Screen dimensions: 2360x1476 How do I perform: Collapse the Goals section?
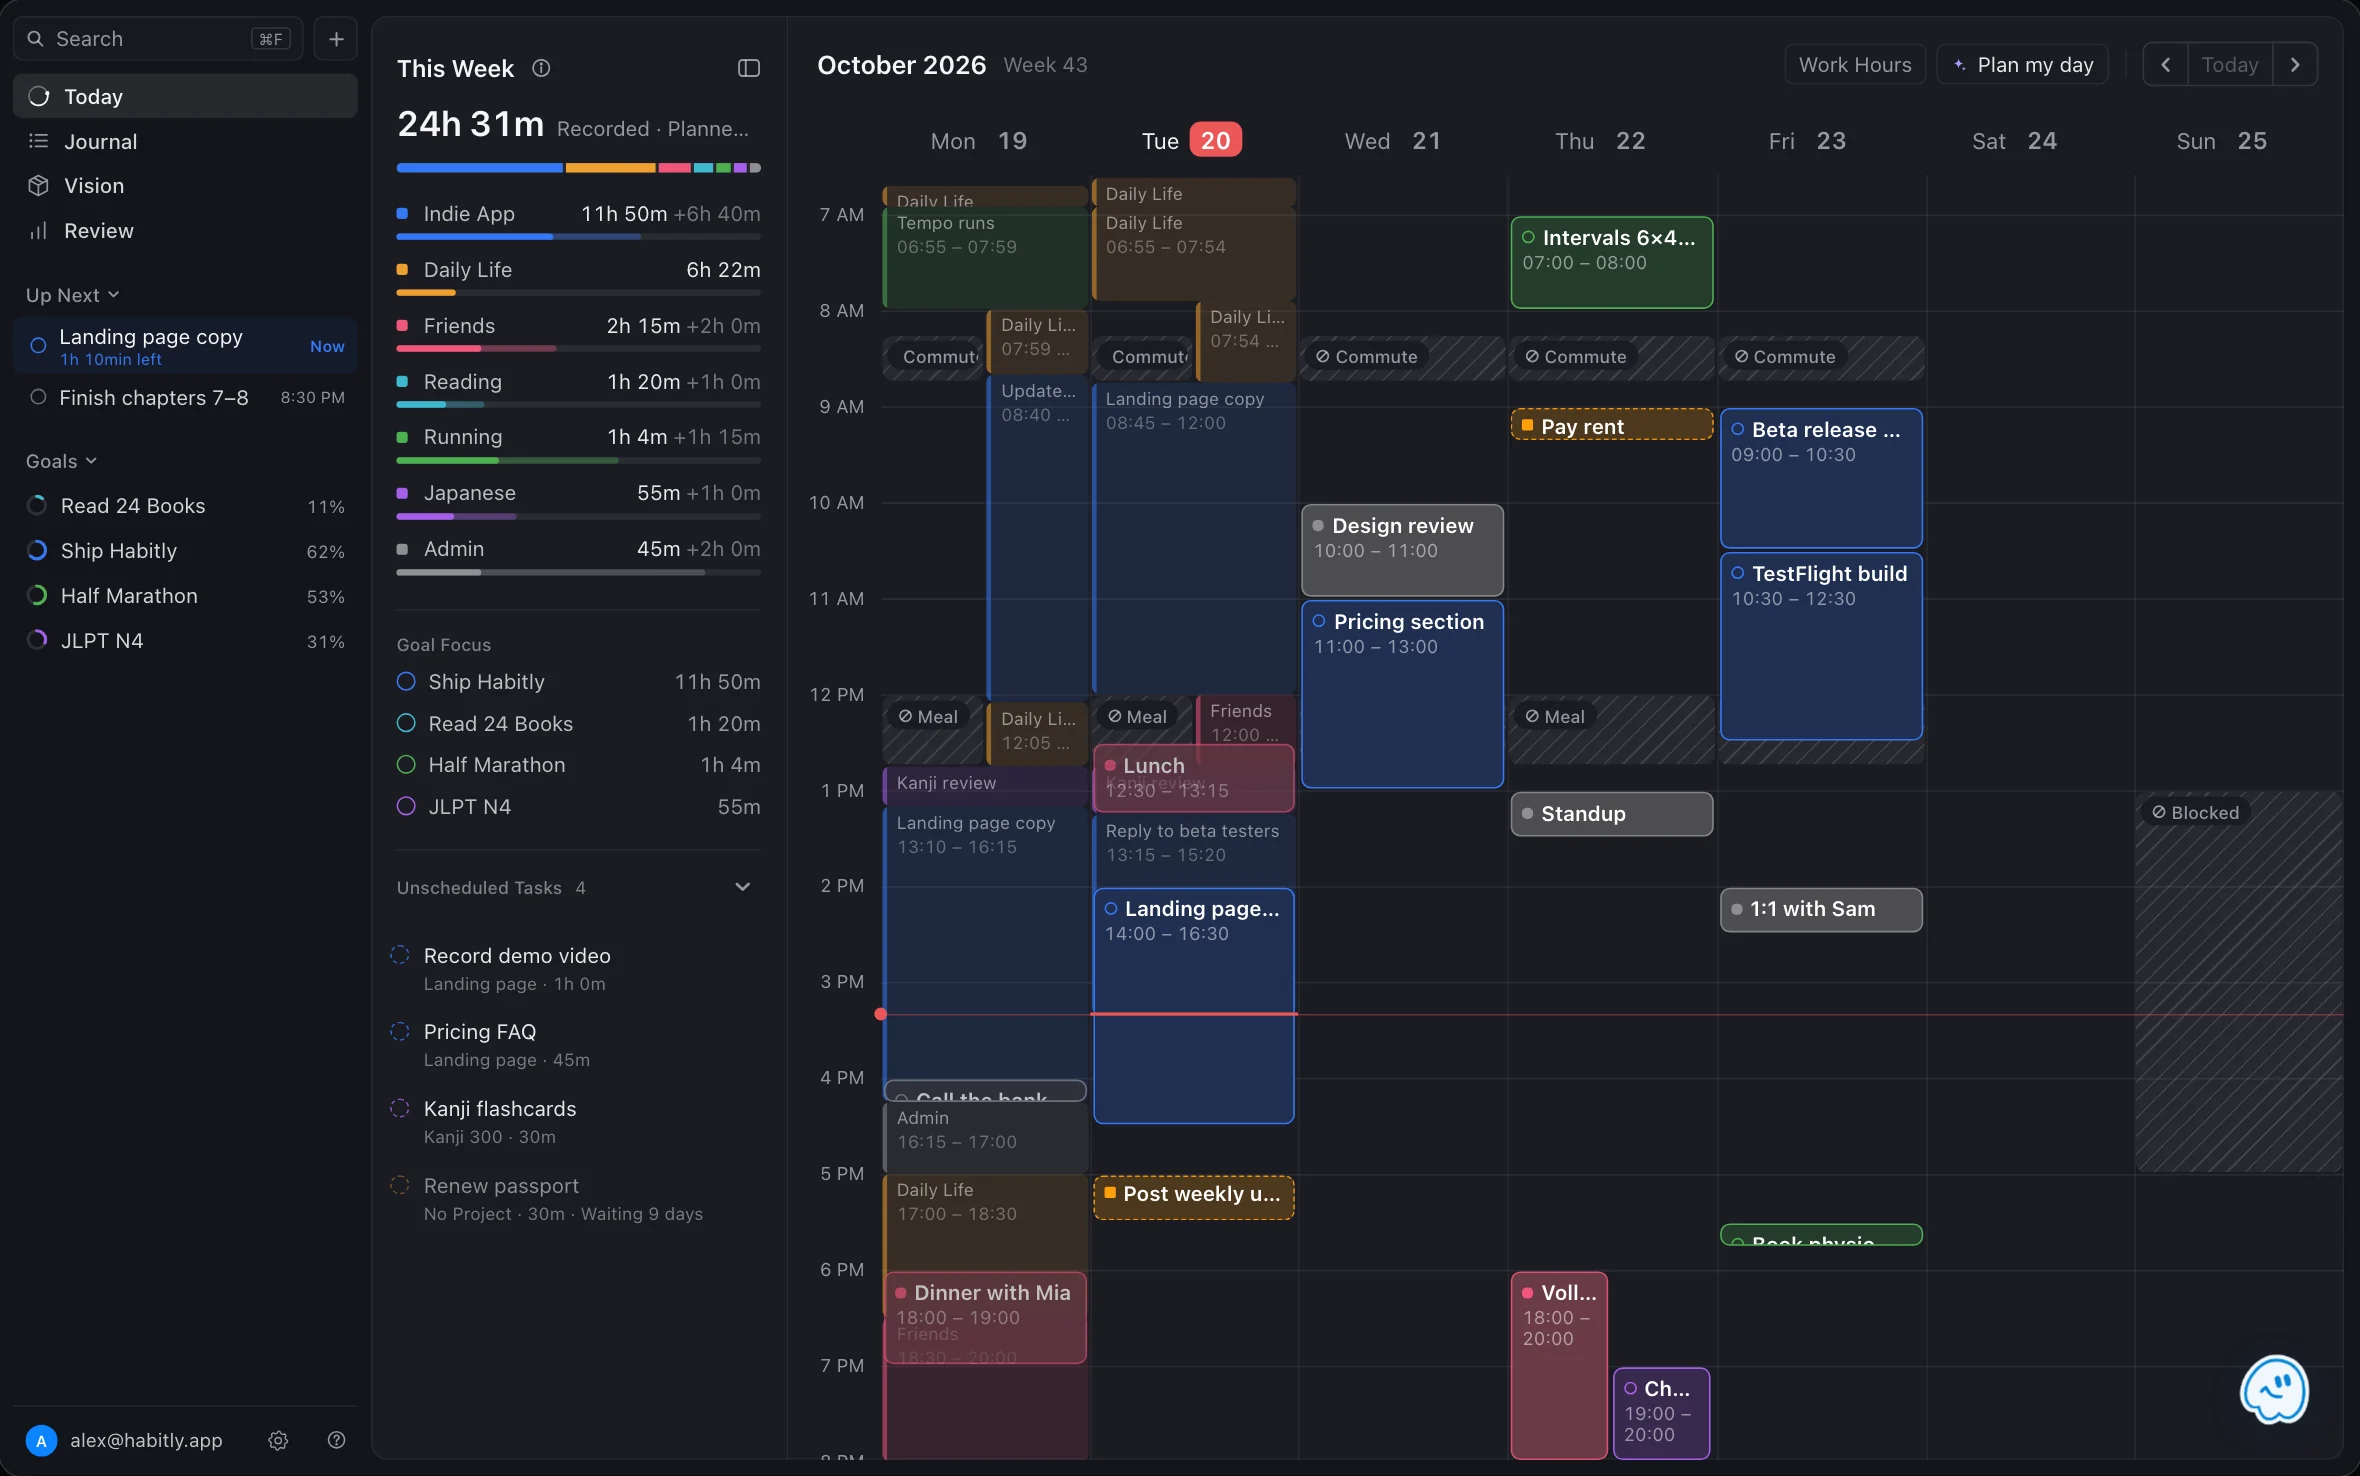[x=62, y=461]
